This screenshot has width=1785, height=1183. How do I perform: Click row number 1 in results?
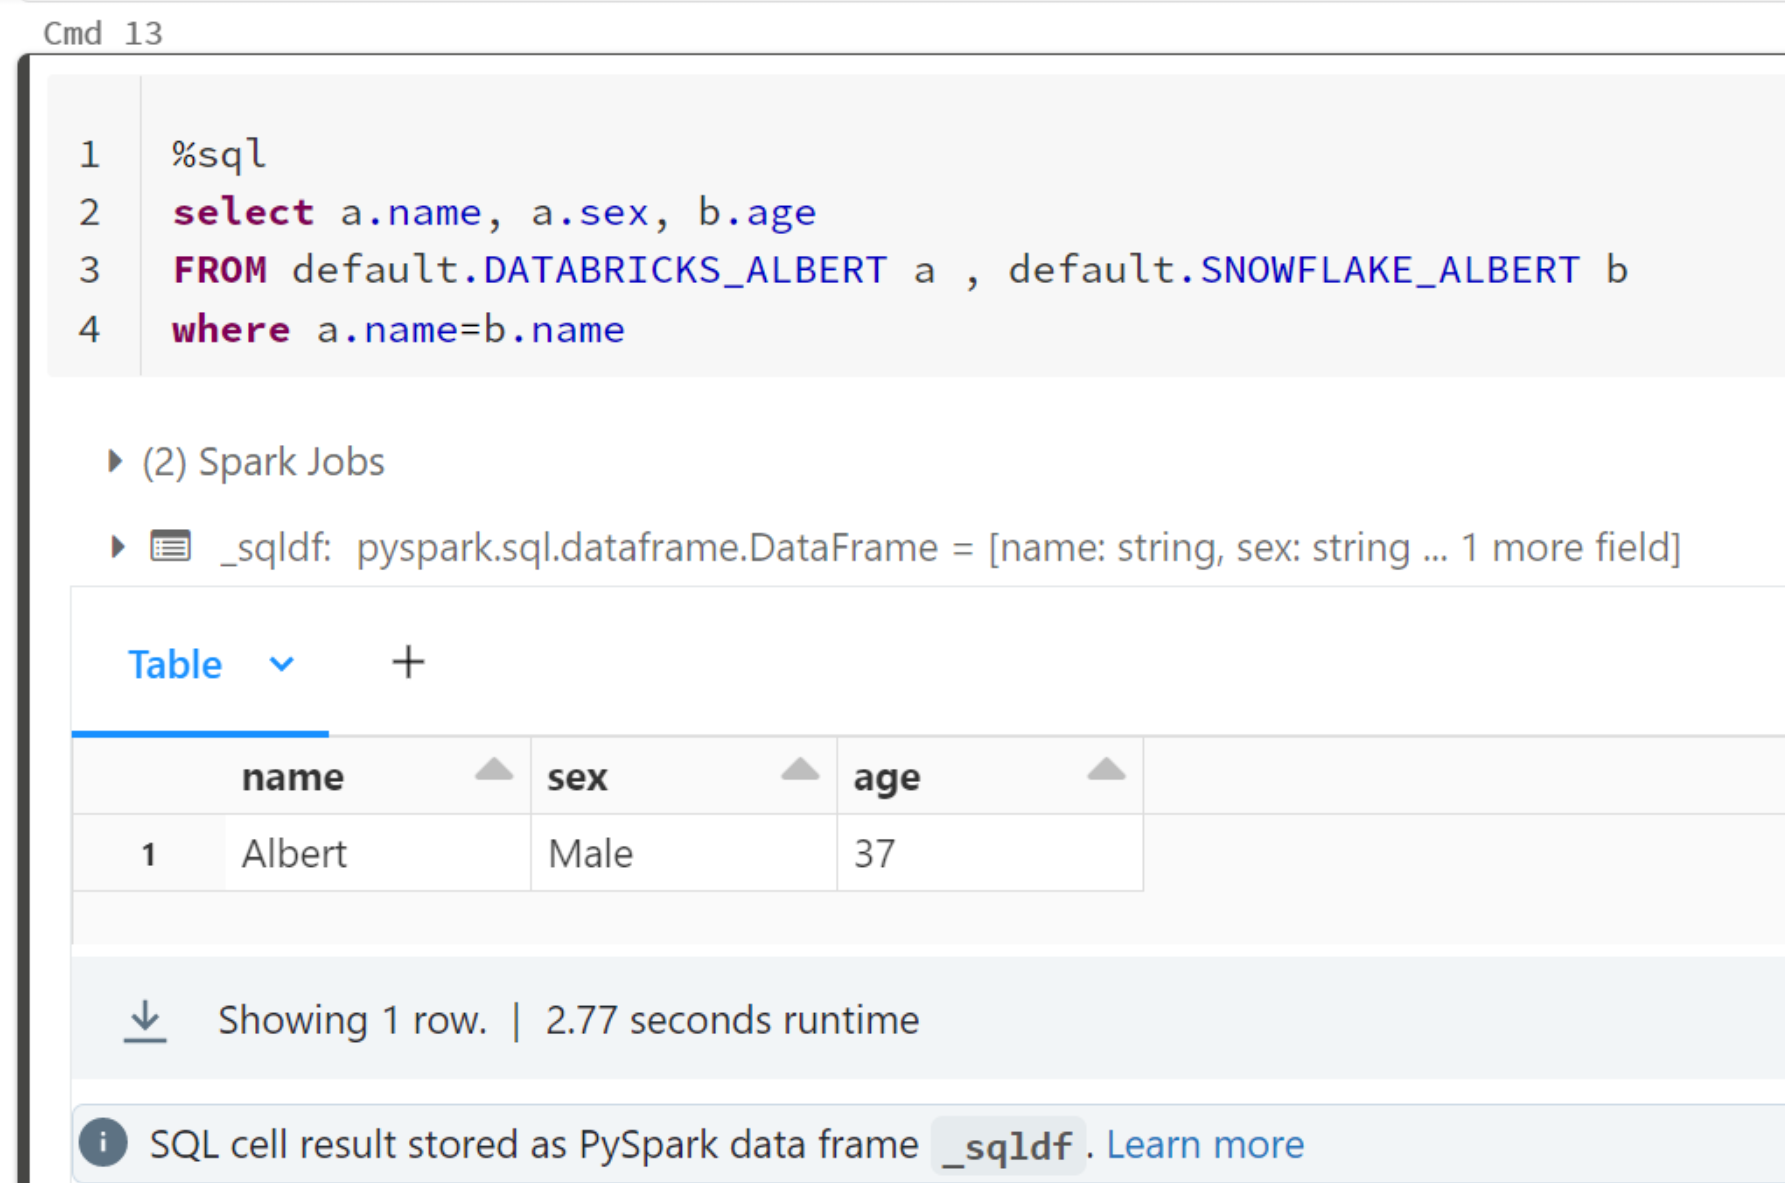pos(148,853)
